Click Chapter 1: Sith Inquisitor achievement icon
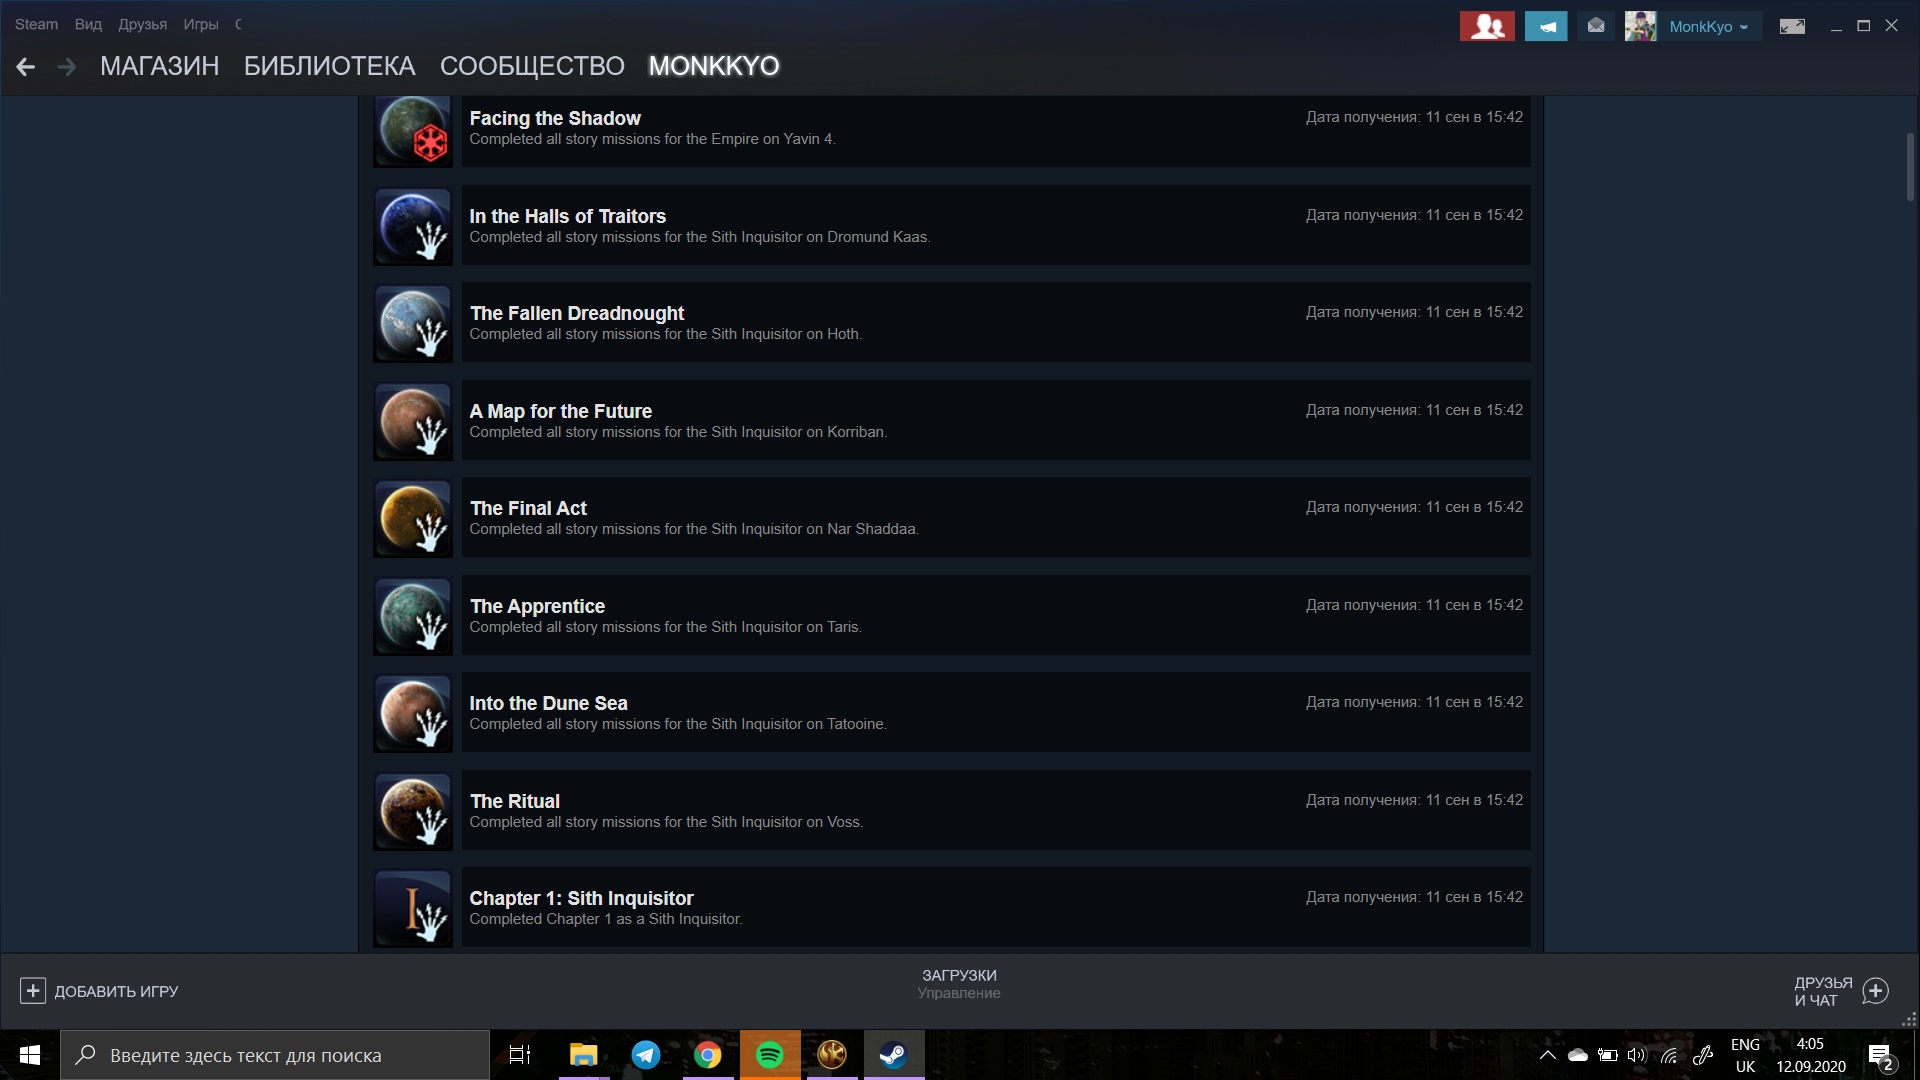1920x1080 pixels. 413,908
